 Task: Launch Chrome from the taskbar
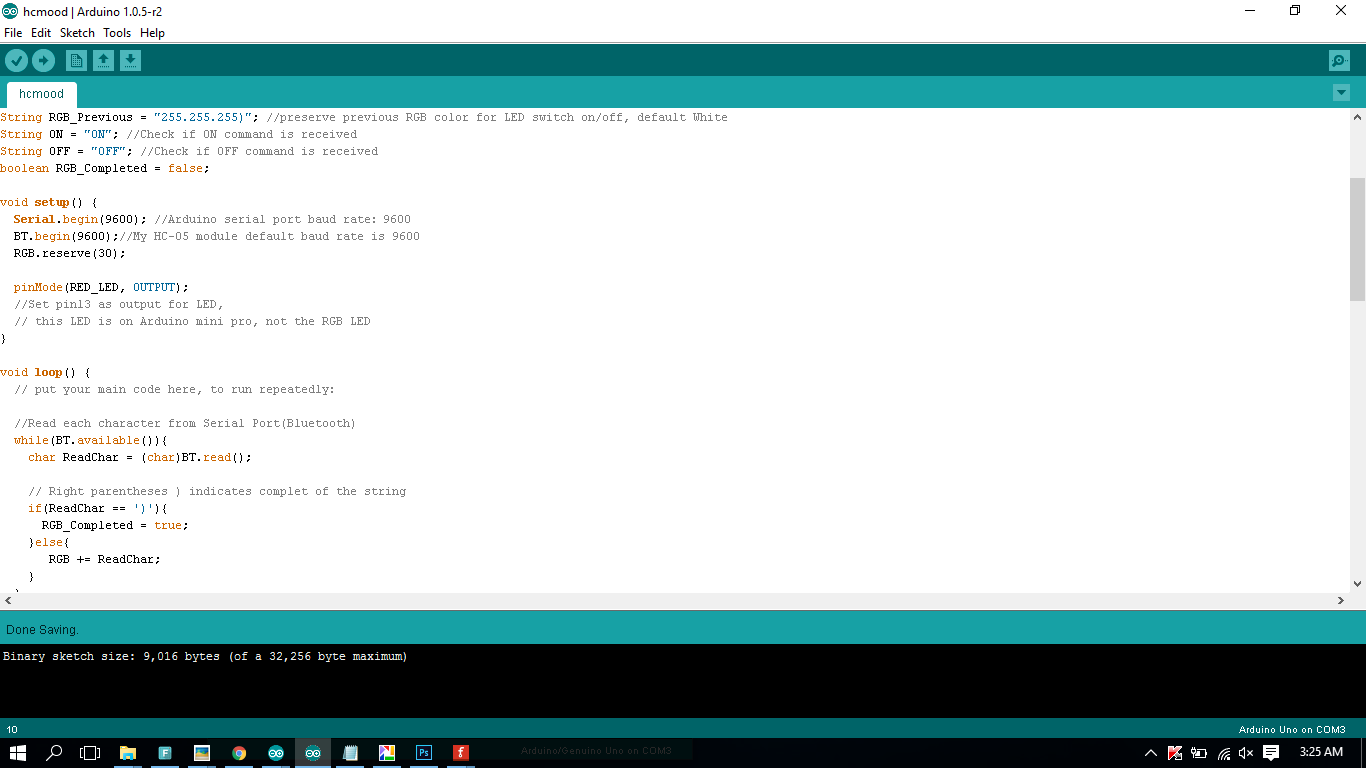(x=238, y=752)
